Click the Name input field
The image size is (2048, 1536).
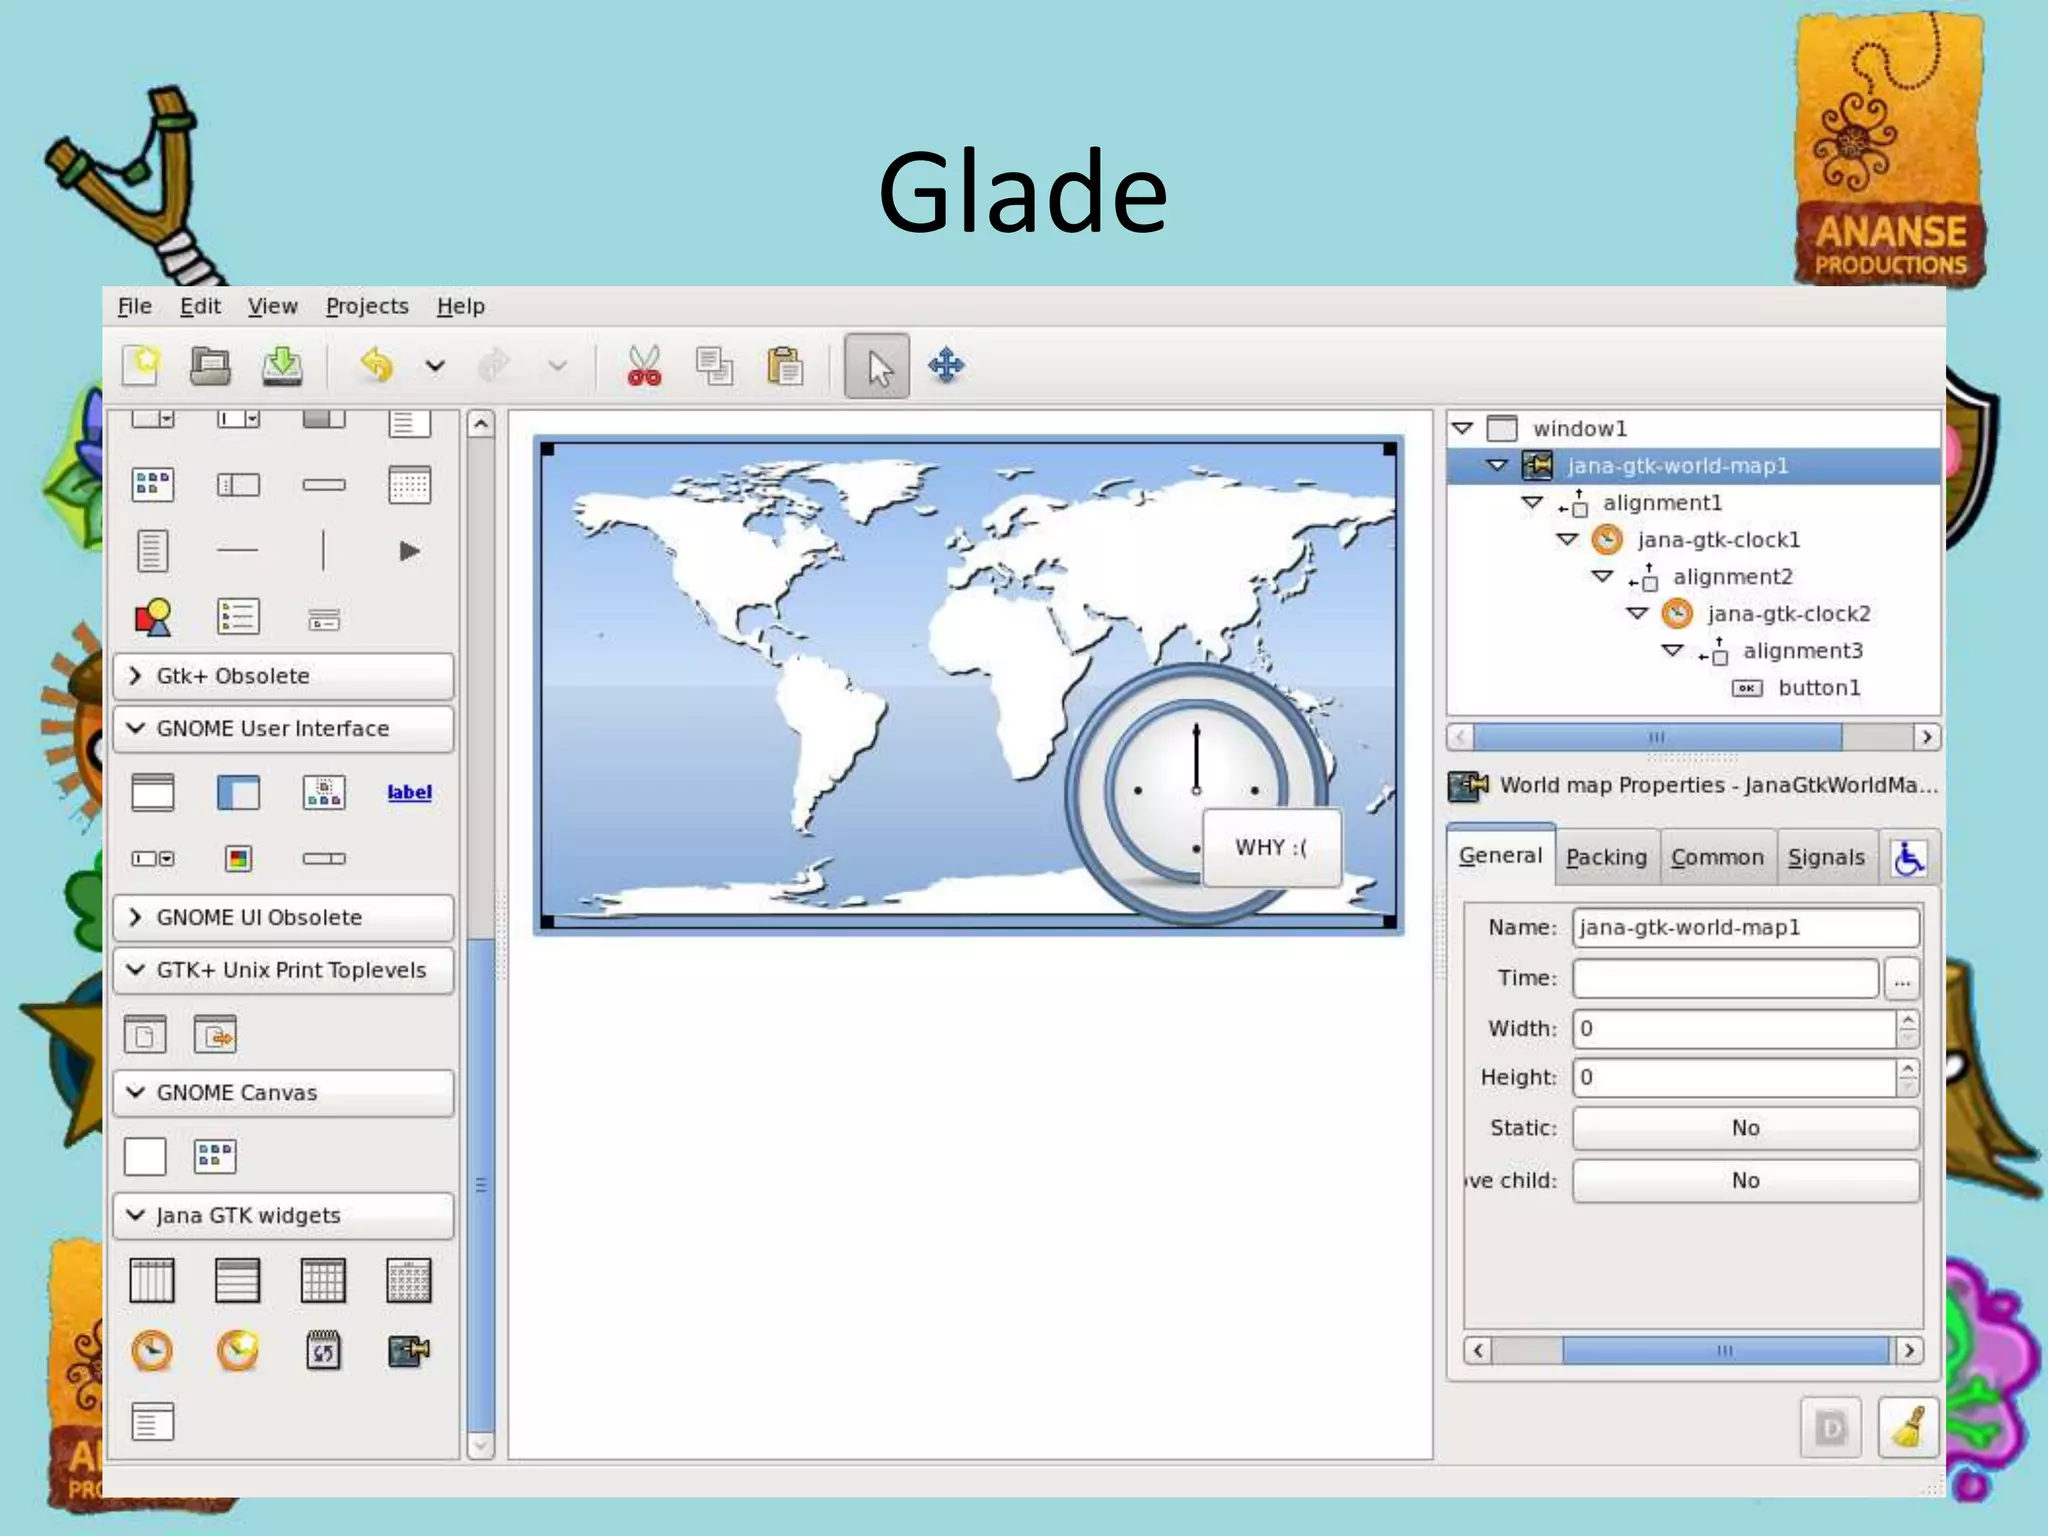tap(1746, 927)
